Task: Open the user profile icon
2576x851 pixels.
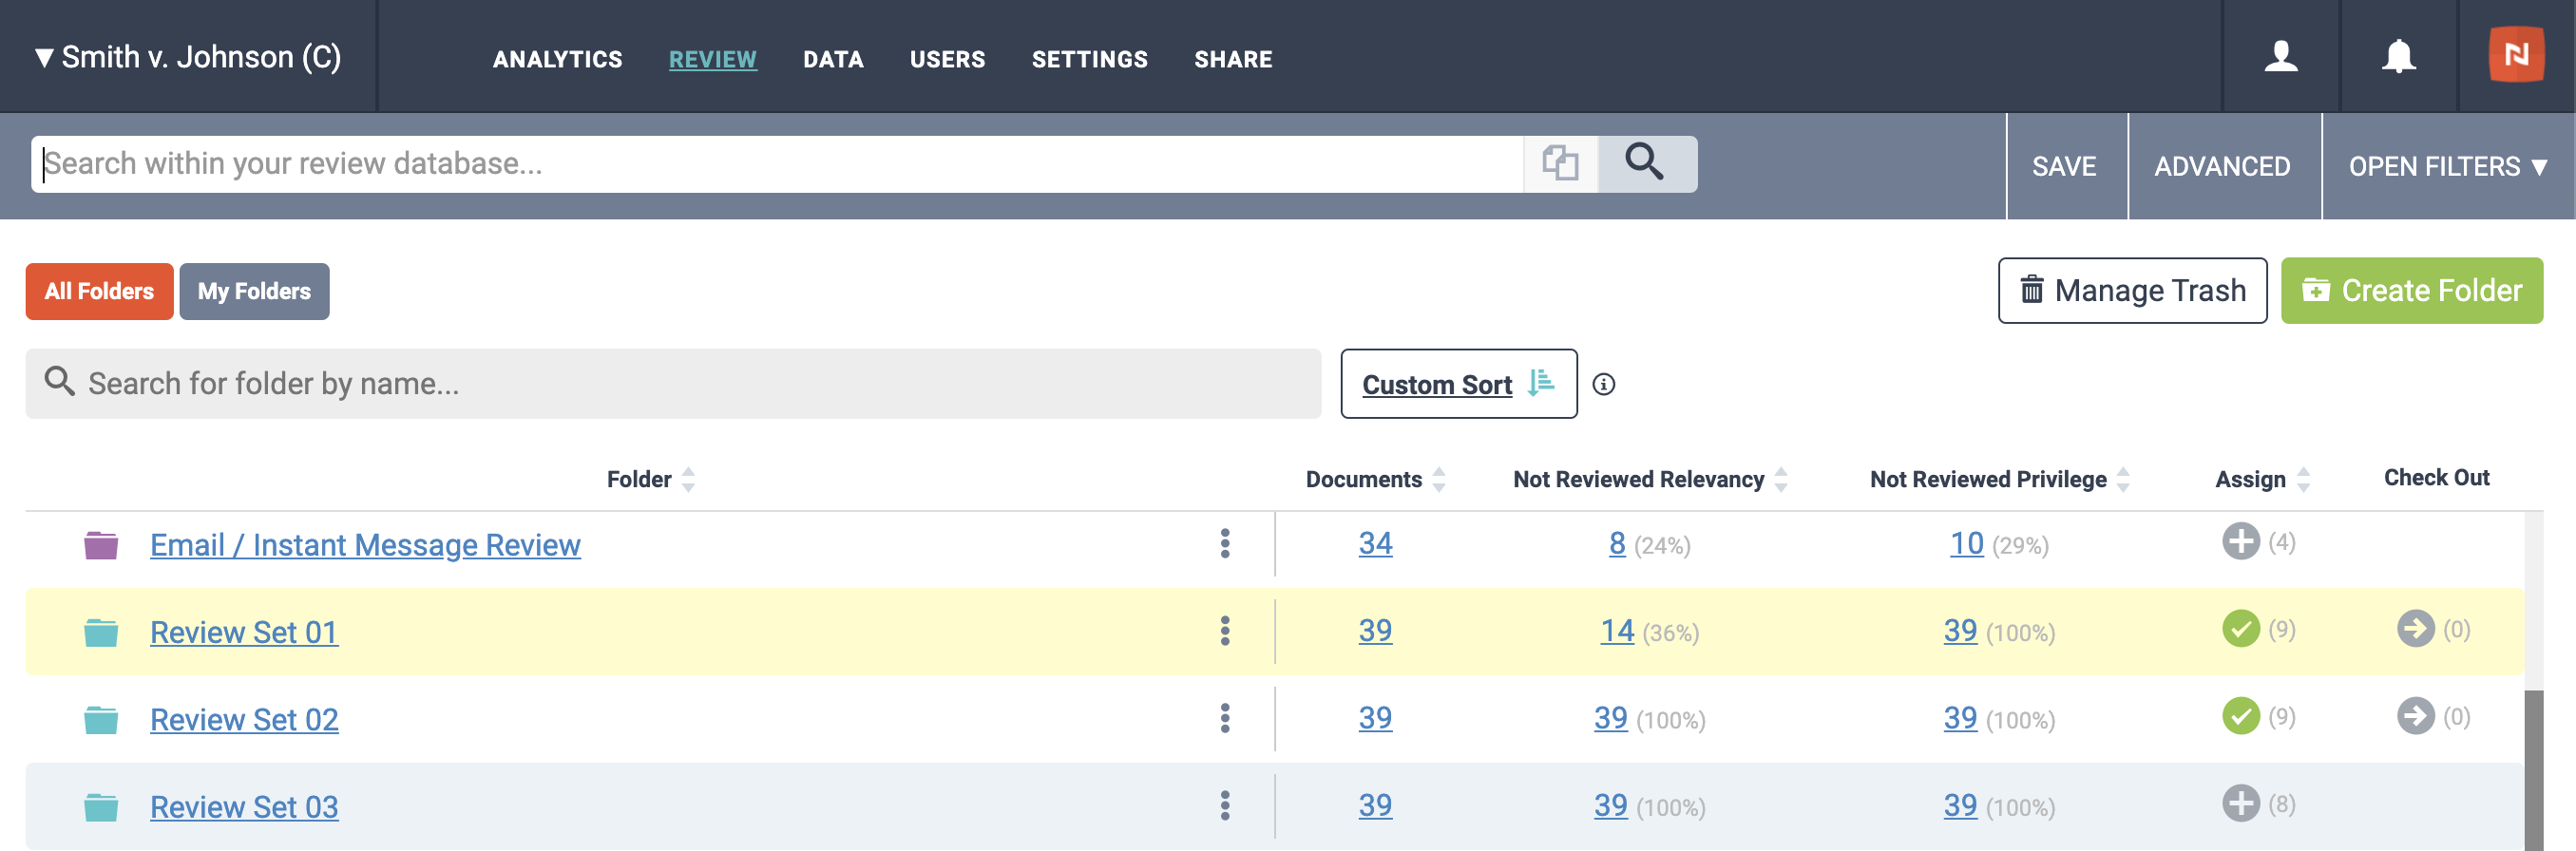Action: pos(2281,56)
